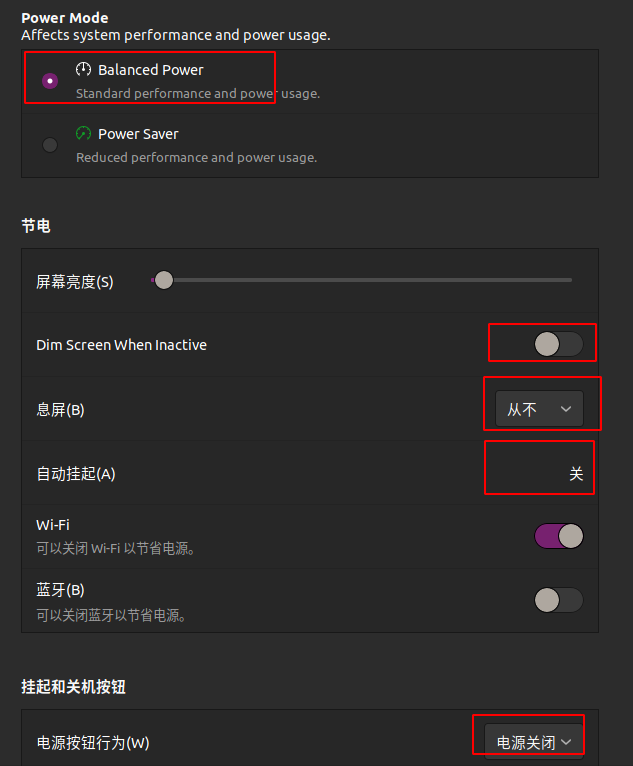The height and width of the screenshot is (766, 633).
Task: Turn on the 蓝牙 Bluetooth switch
Action: 558,600
